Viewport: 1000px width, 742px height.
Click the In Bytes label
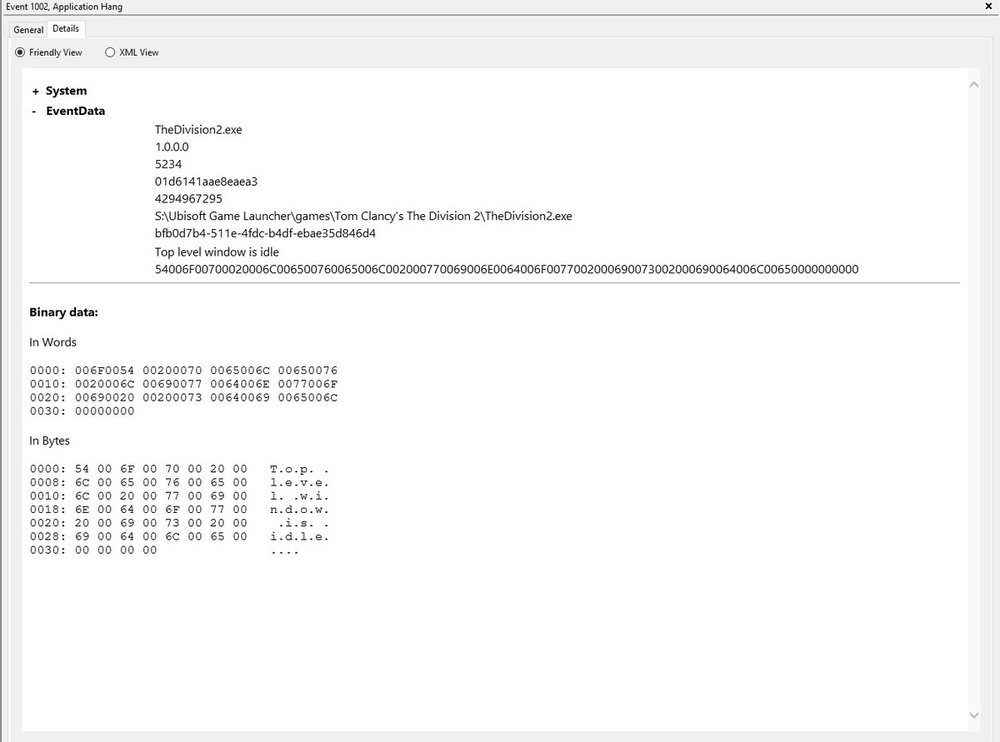pyautogui.click(x=49, y=441)
